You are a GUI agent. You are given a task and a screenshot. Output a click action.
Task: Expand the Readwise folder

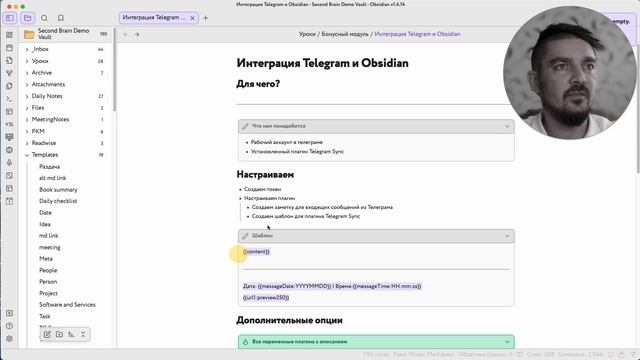27,143
